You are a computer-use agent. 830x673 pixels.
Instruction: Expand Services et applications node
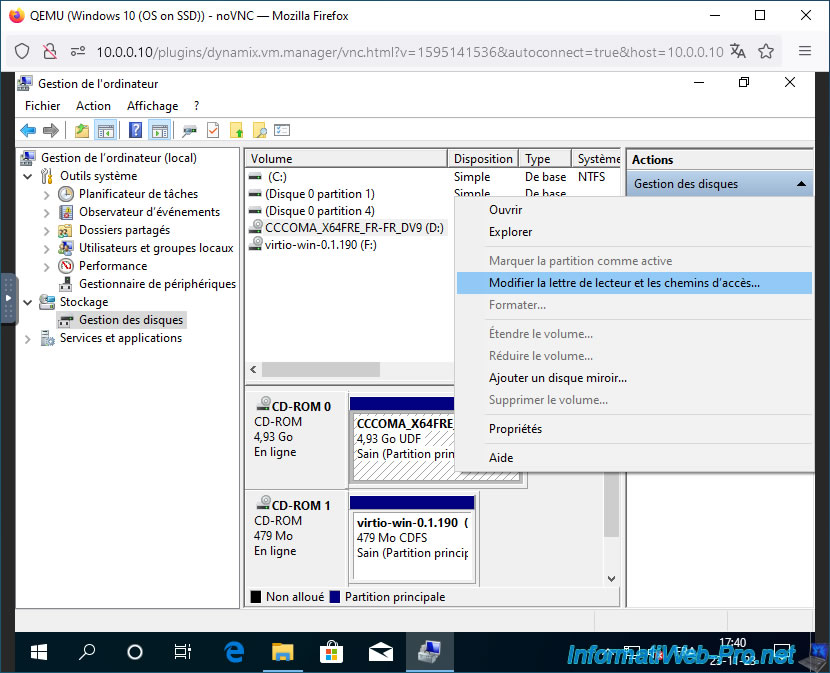tap(28, 339)
